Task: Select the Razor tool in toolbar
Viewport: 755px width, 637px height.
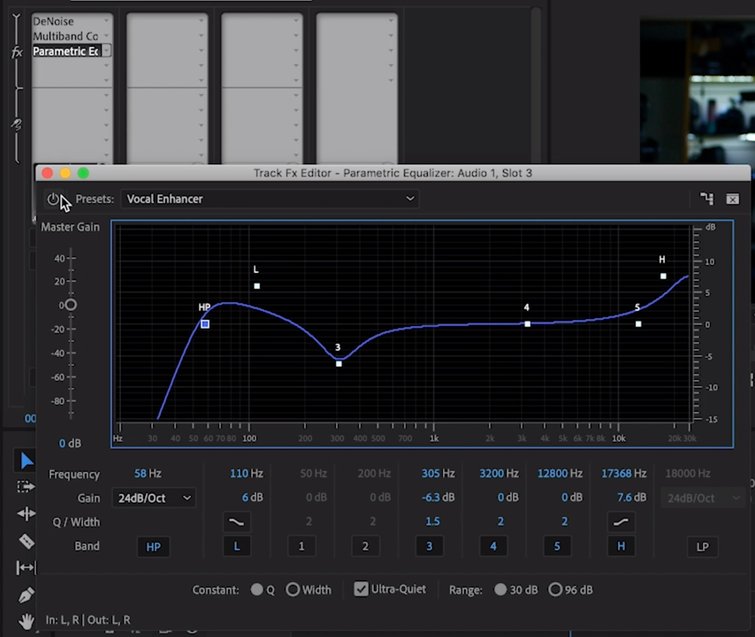Action: 26,541
